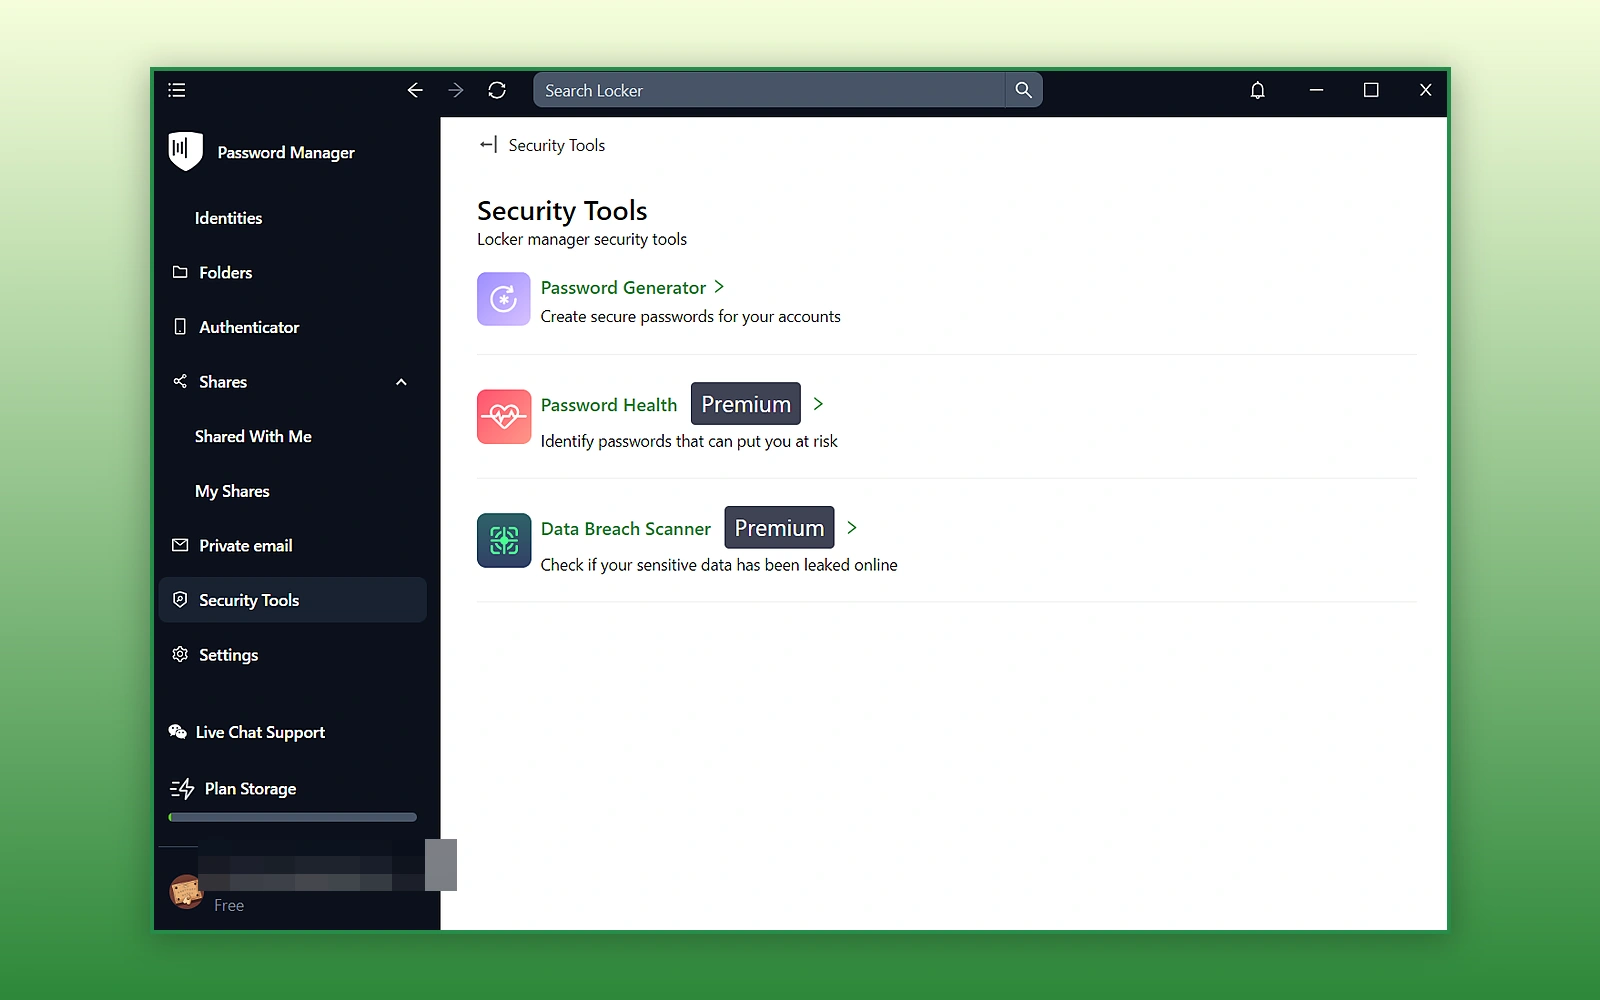
Task: Click the Security Tools breadcrumb text
Action: [x=557, y=145]
